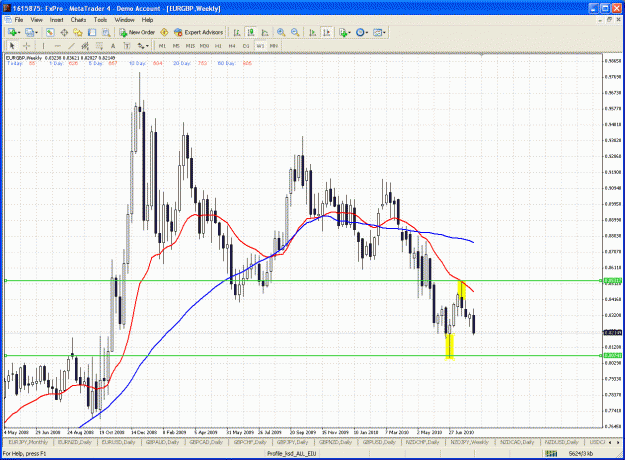
Task: Open the arrows objects dropdown
Action: (143, 46)
